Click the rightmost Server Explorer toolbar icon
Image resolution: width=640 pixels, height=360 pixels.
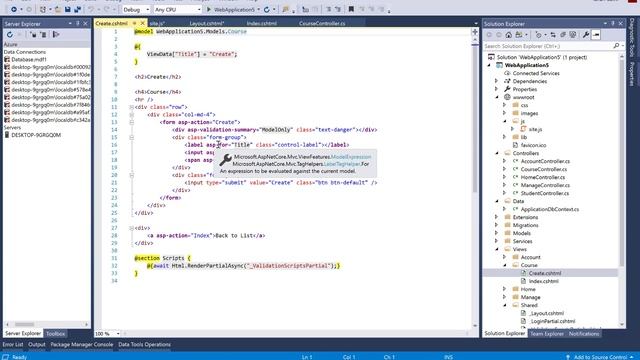point(56,35)
